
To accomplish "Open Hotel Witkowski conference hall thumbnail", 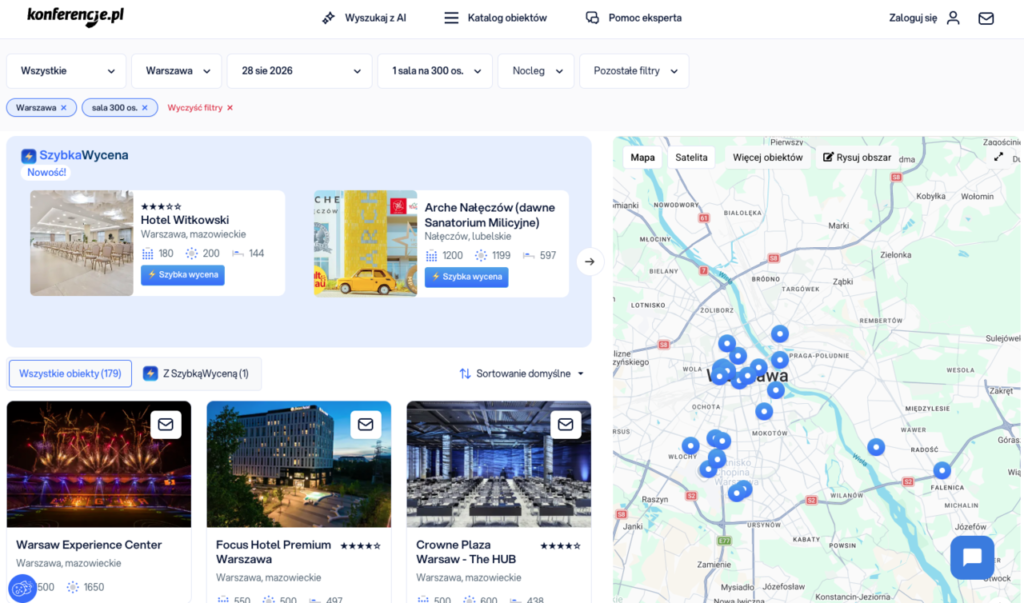I will (82, 243).
